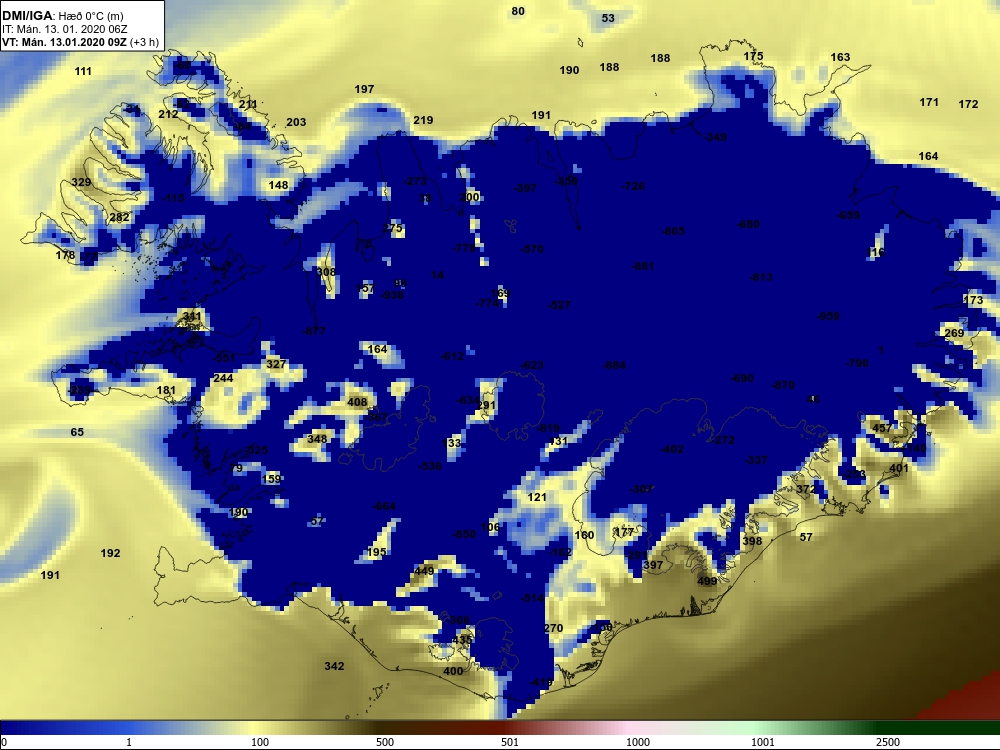This screenshot has width=1000, height=750.
Task: Click the map value 181
Action: tap(166, 390)
